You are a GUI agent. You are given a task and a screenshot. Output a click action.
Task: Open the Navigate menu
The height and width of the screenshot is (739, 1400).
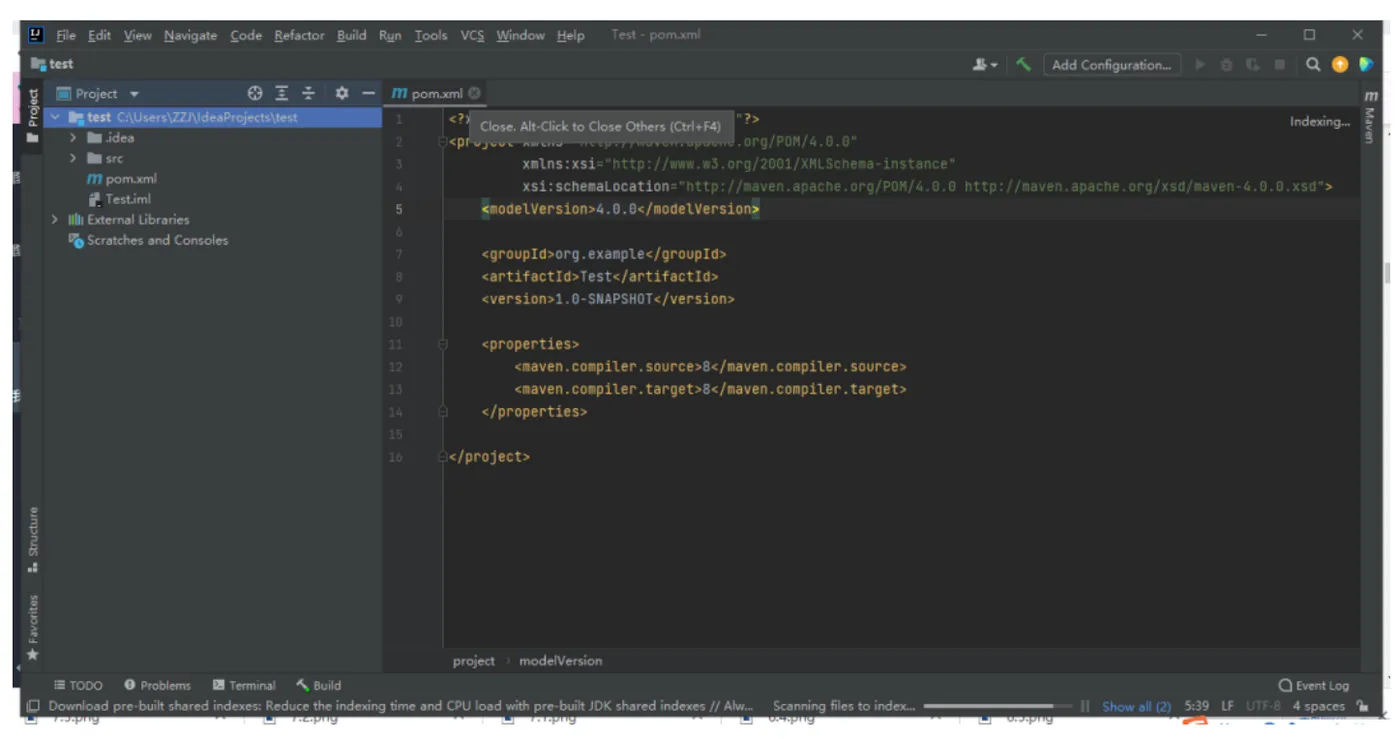[190, 35]
